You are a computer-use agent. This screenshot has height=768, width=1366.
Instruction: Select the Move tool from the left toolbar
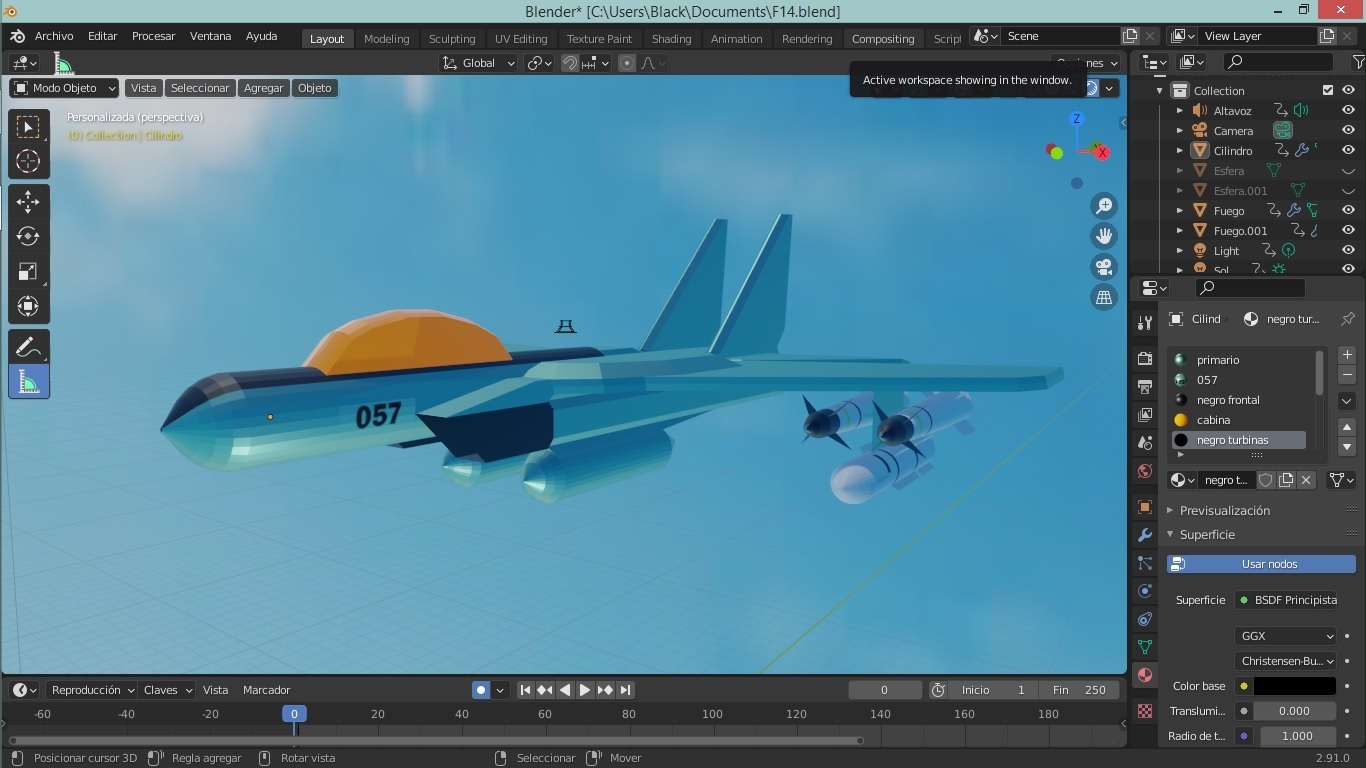(x=28, y=201)
